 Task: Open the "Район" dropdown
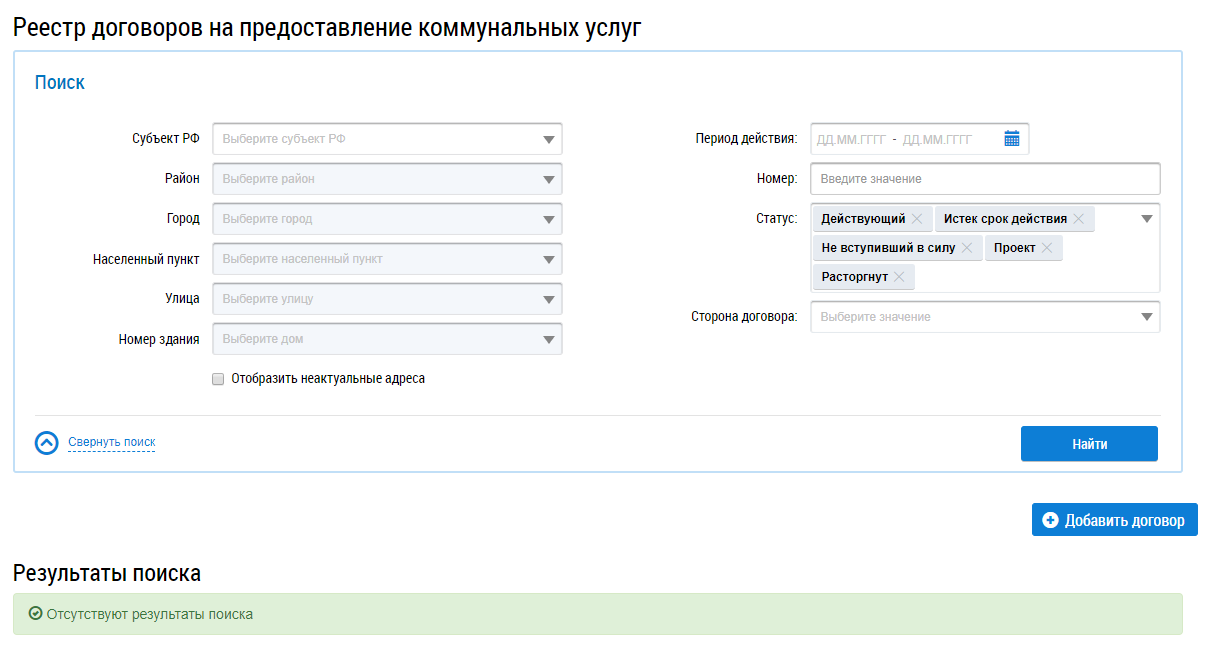(387, 179)
